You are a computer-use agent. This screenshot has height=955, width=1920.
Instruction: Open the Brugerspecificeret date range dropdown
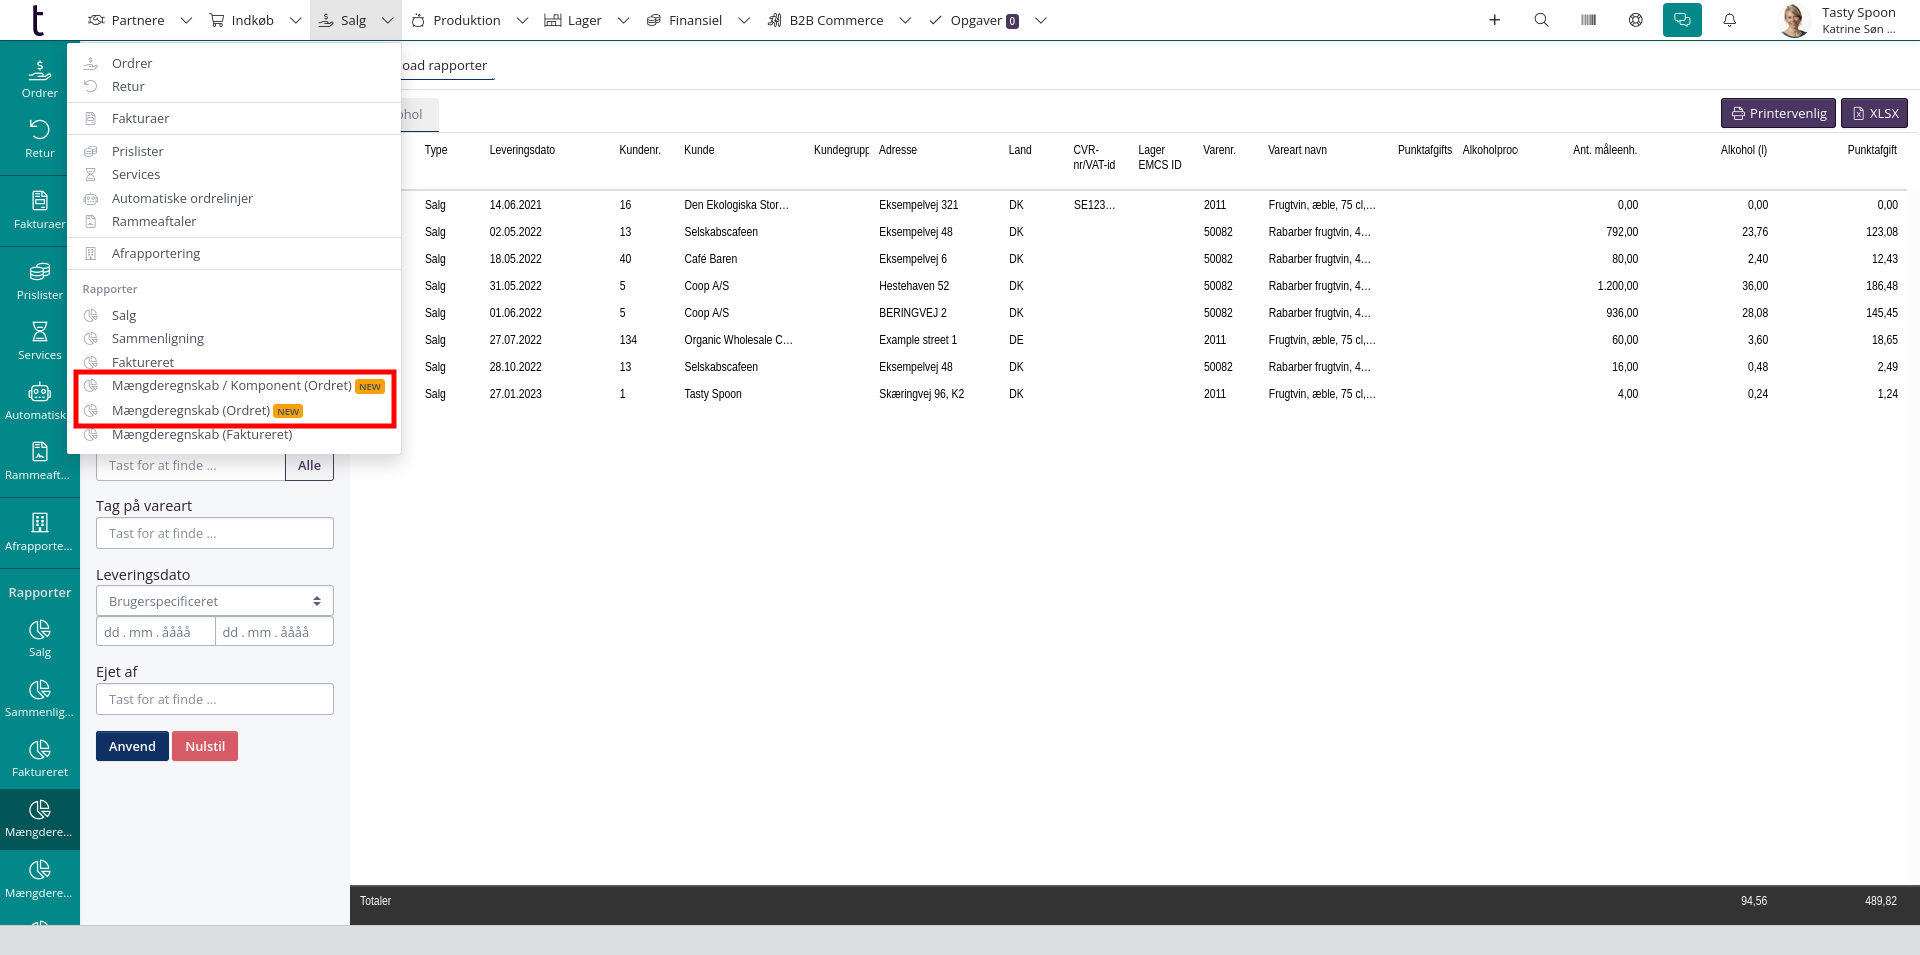214,601
